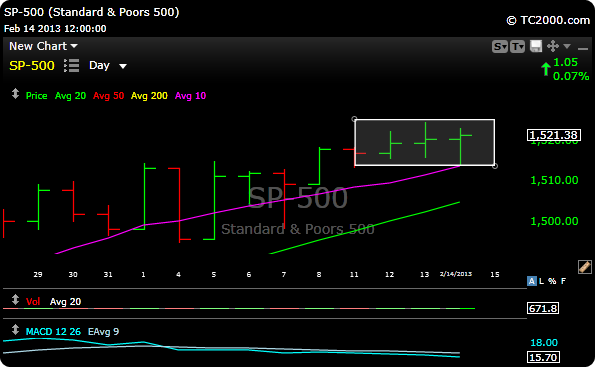This screenshot has width=595, height=367.
Task: Click the minimize chart dash icon
Action: 583,49
